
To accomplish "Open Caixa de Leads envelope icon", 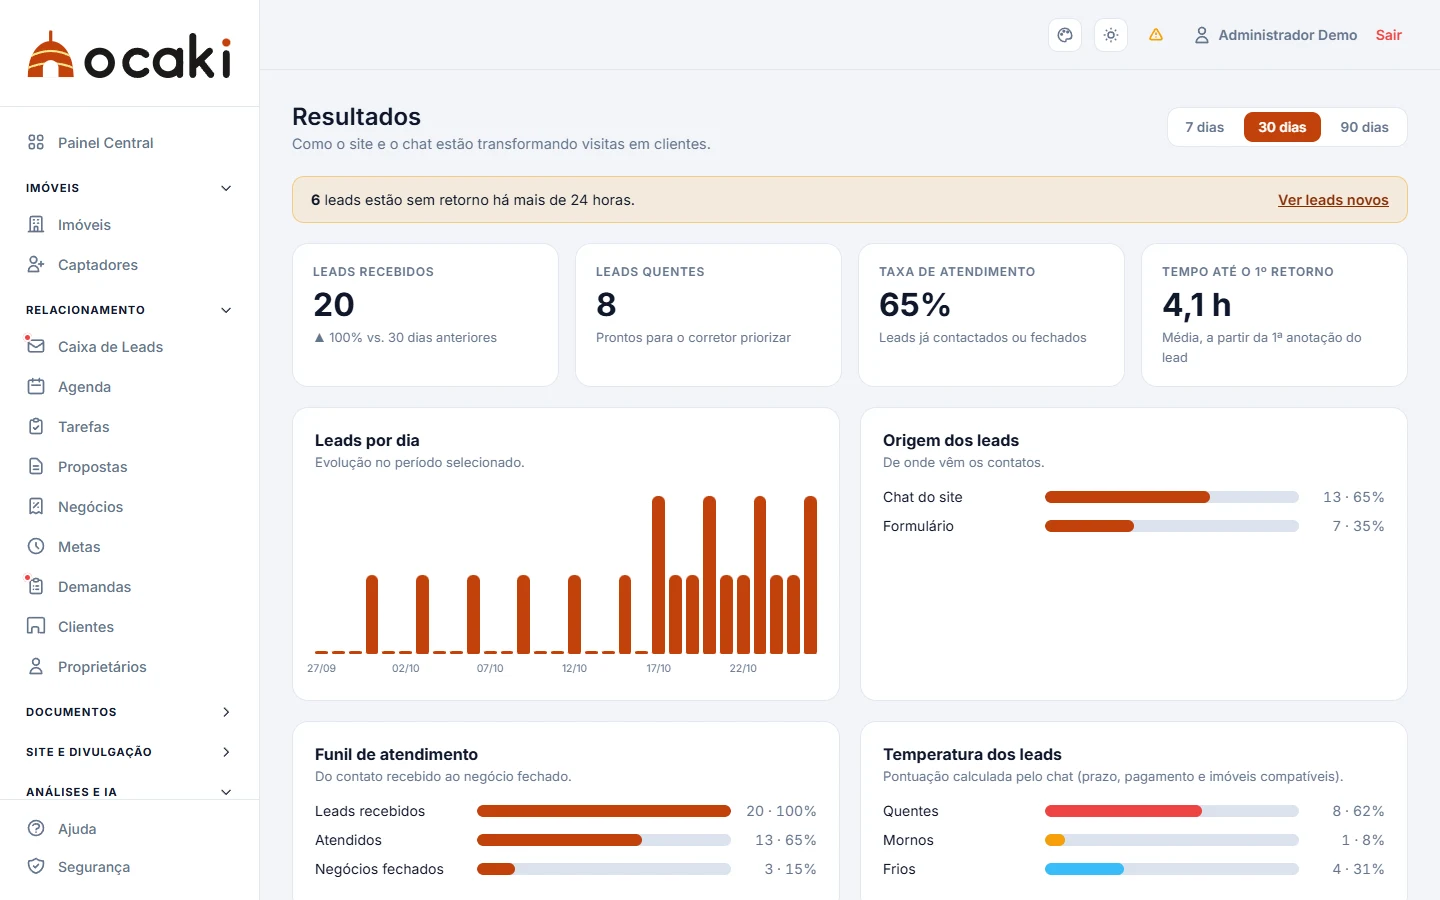I will [x=36, y=347].
